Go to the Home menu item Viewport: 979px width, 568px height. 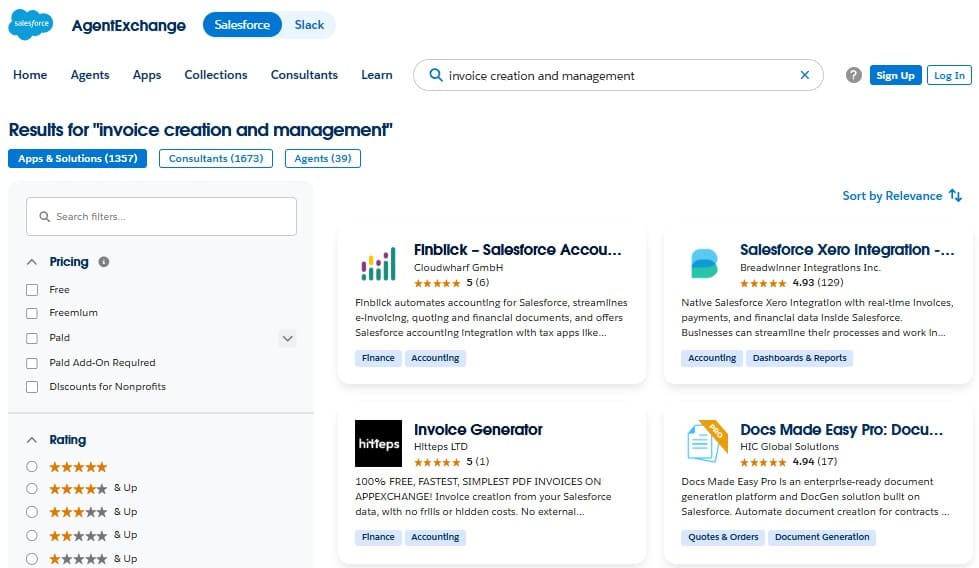[30, 75]
